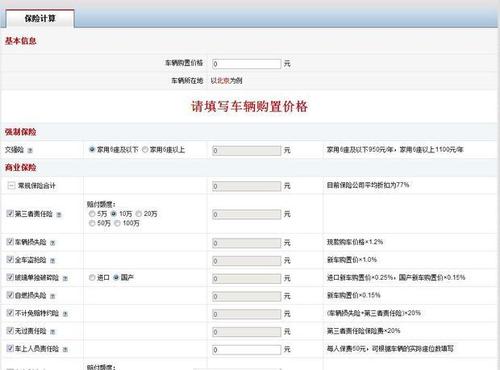Click the 强制保险 section heading
This screenshot has width=500, height=370.
tap(20, 132)
